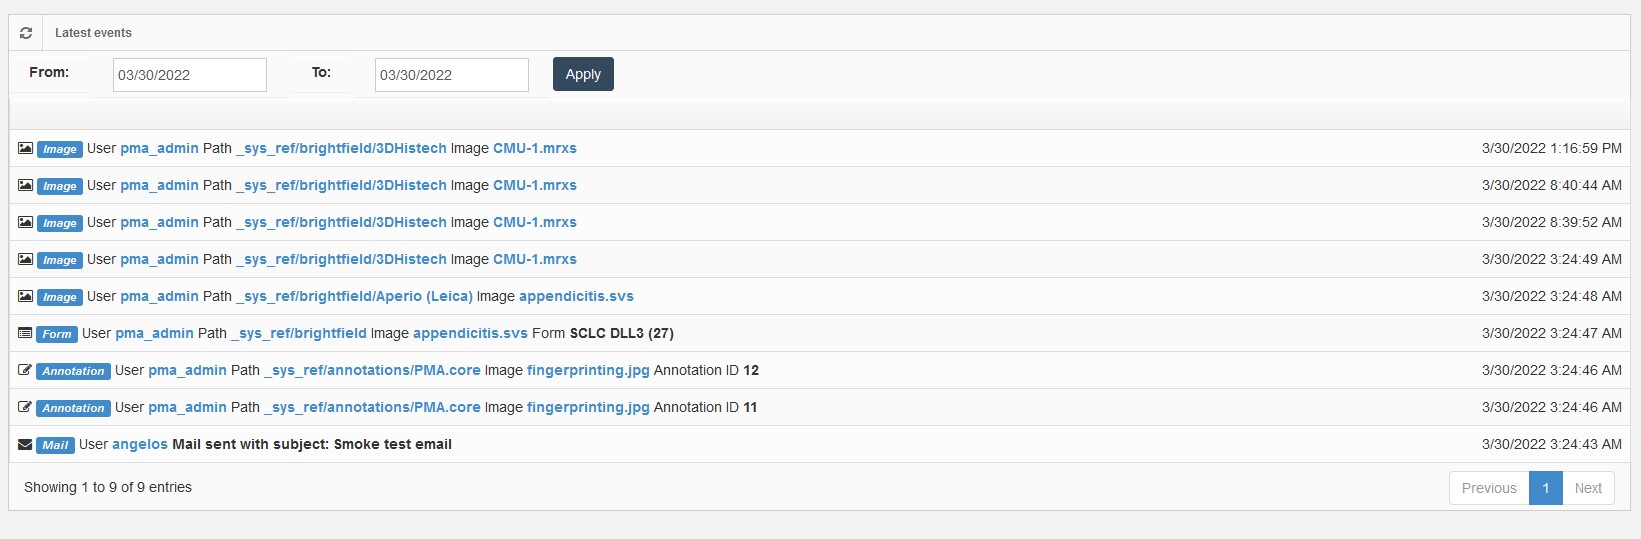Screen dimensions: 1641x539
Task: Click the picture icon in the Aperio (Leica) row
Action: pyautogui.click(x=25, y=297)
